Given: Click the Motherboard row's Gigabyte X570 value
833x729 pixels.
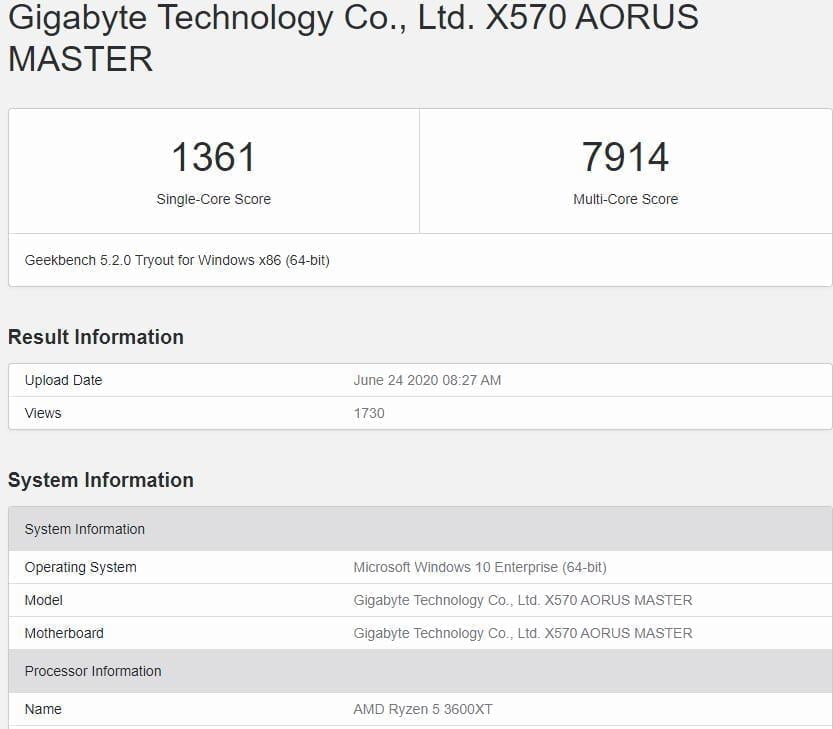Looking at the screenshot, I should (x=523, y=633).
